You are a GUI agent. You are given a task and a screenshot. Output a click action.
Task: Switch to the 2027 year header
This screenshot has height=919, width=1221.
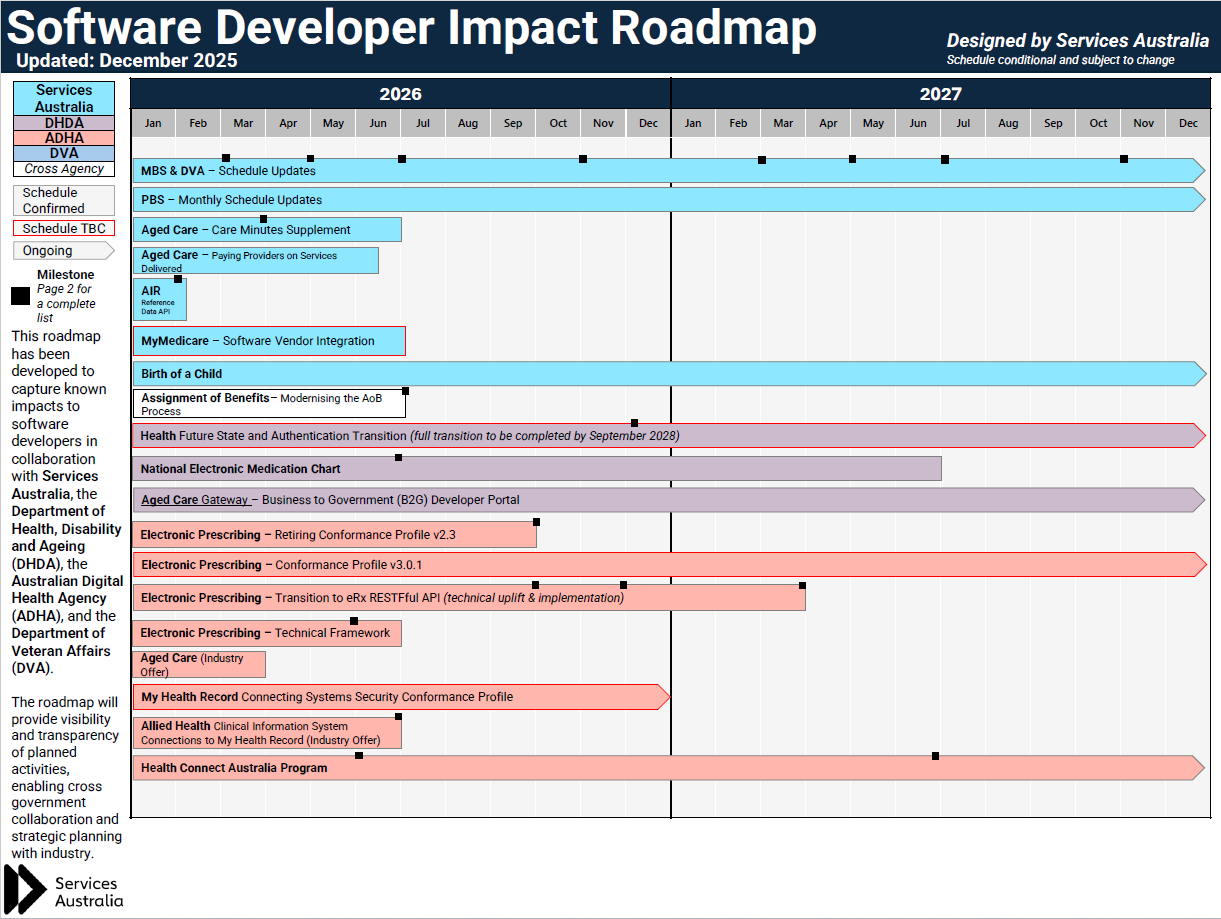click(x=938, y=94)
